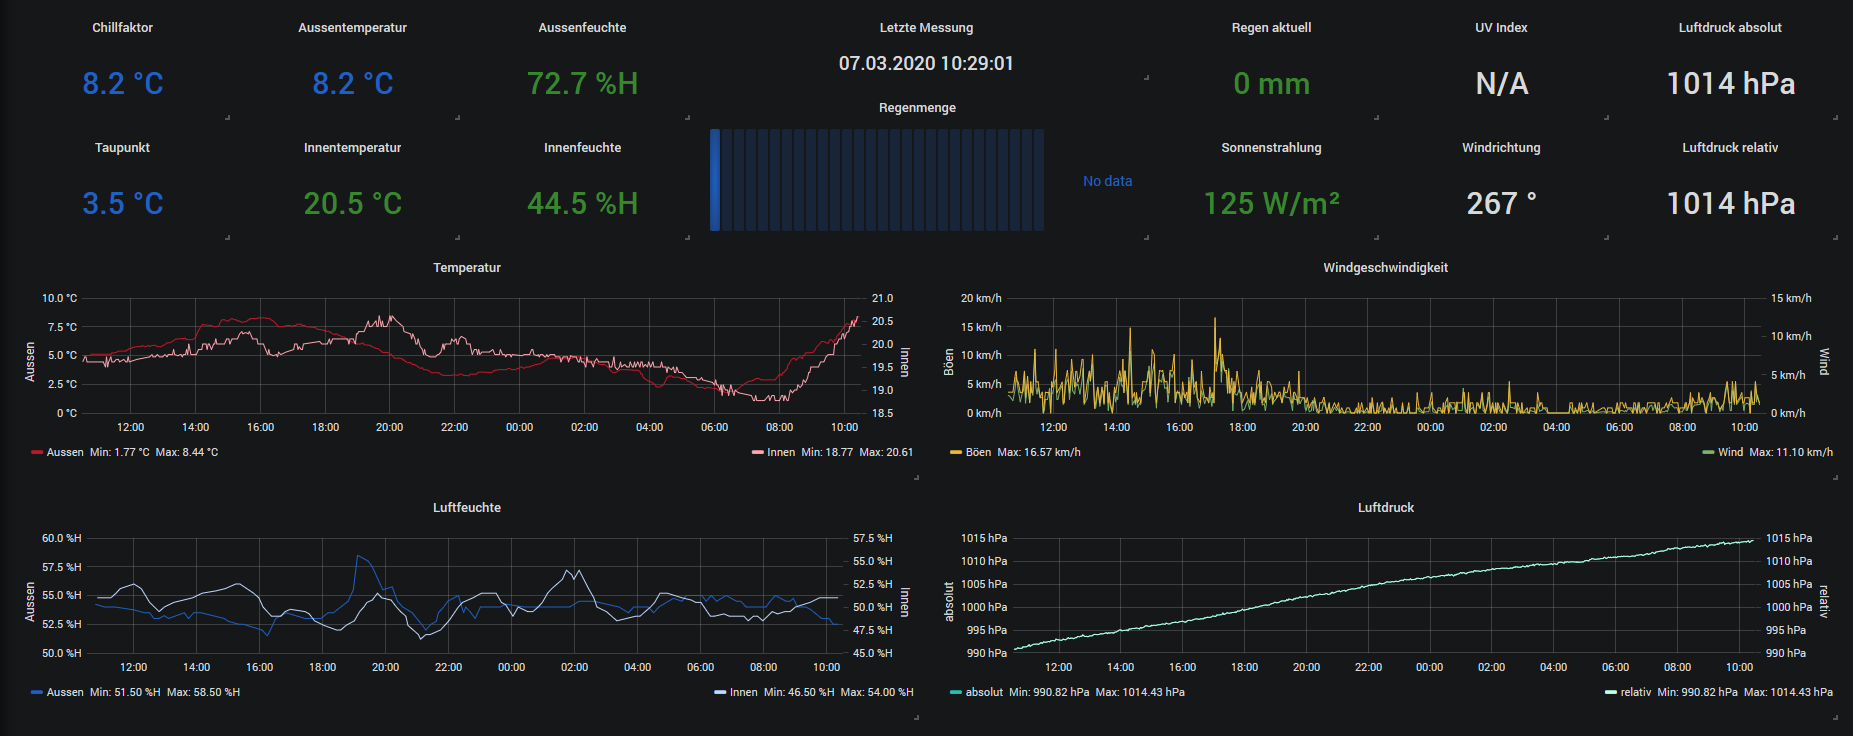The width and height of the screenshot is (1853, 736).
Task: Click the pink Innen temperature legend color swatch
Action: [758, 452]
